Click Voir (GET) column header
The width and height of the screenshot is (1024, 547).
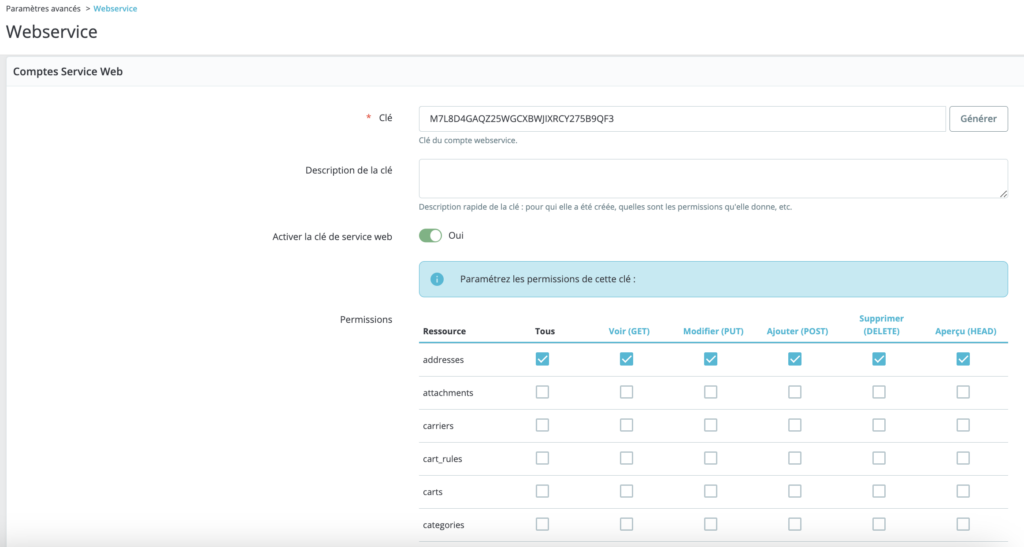point(631,331)
